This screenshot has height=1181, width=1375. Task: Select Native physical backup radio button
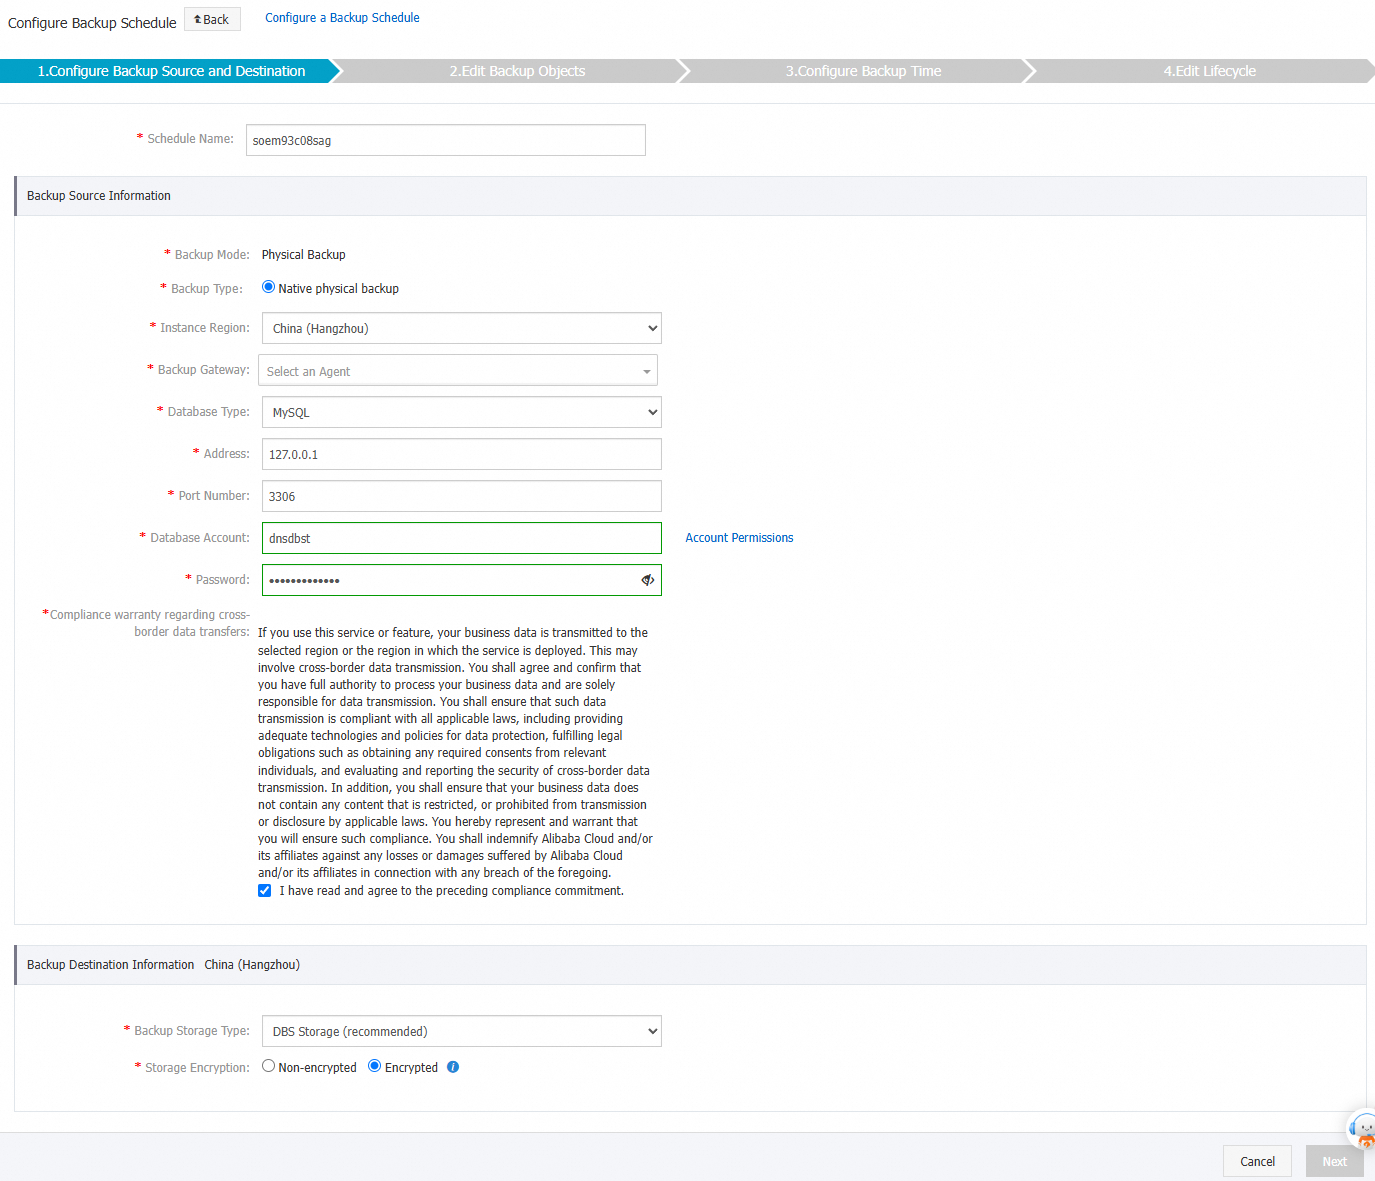tap(268, 287)
